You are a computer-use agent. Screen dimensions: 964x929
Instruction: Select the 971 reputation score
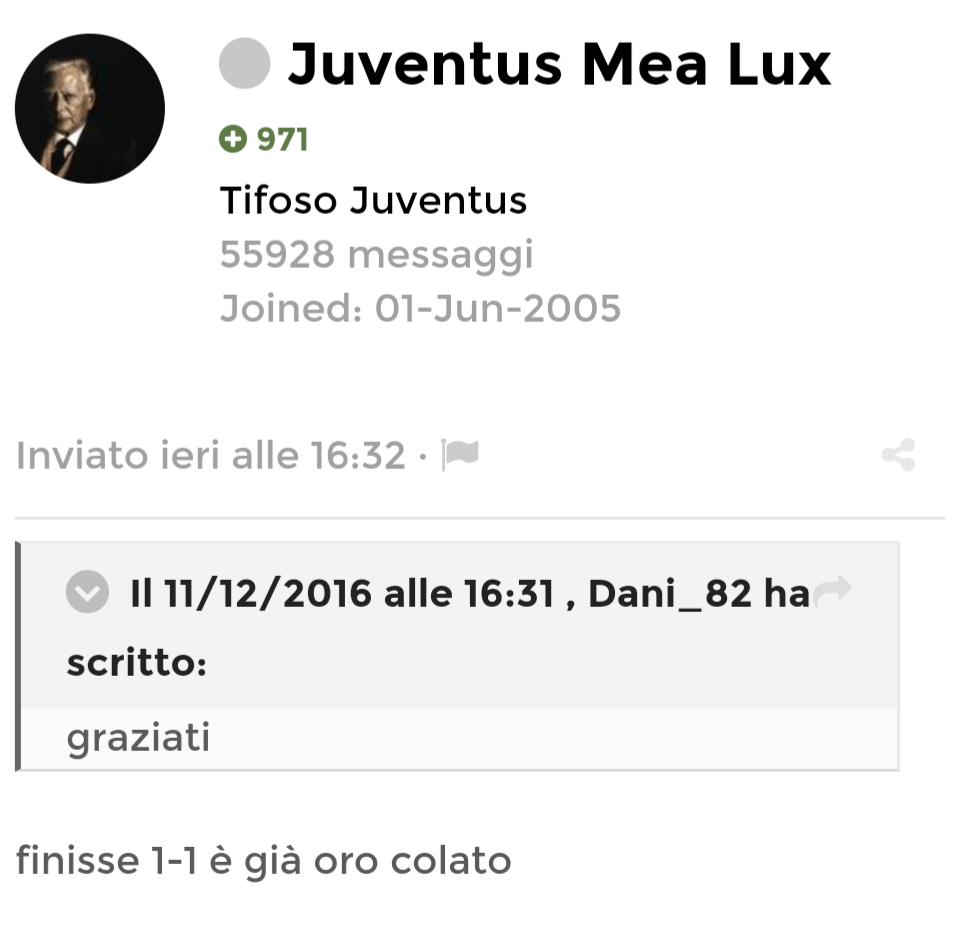pyautogui.click(x=283, y=140)
